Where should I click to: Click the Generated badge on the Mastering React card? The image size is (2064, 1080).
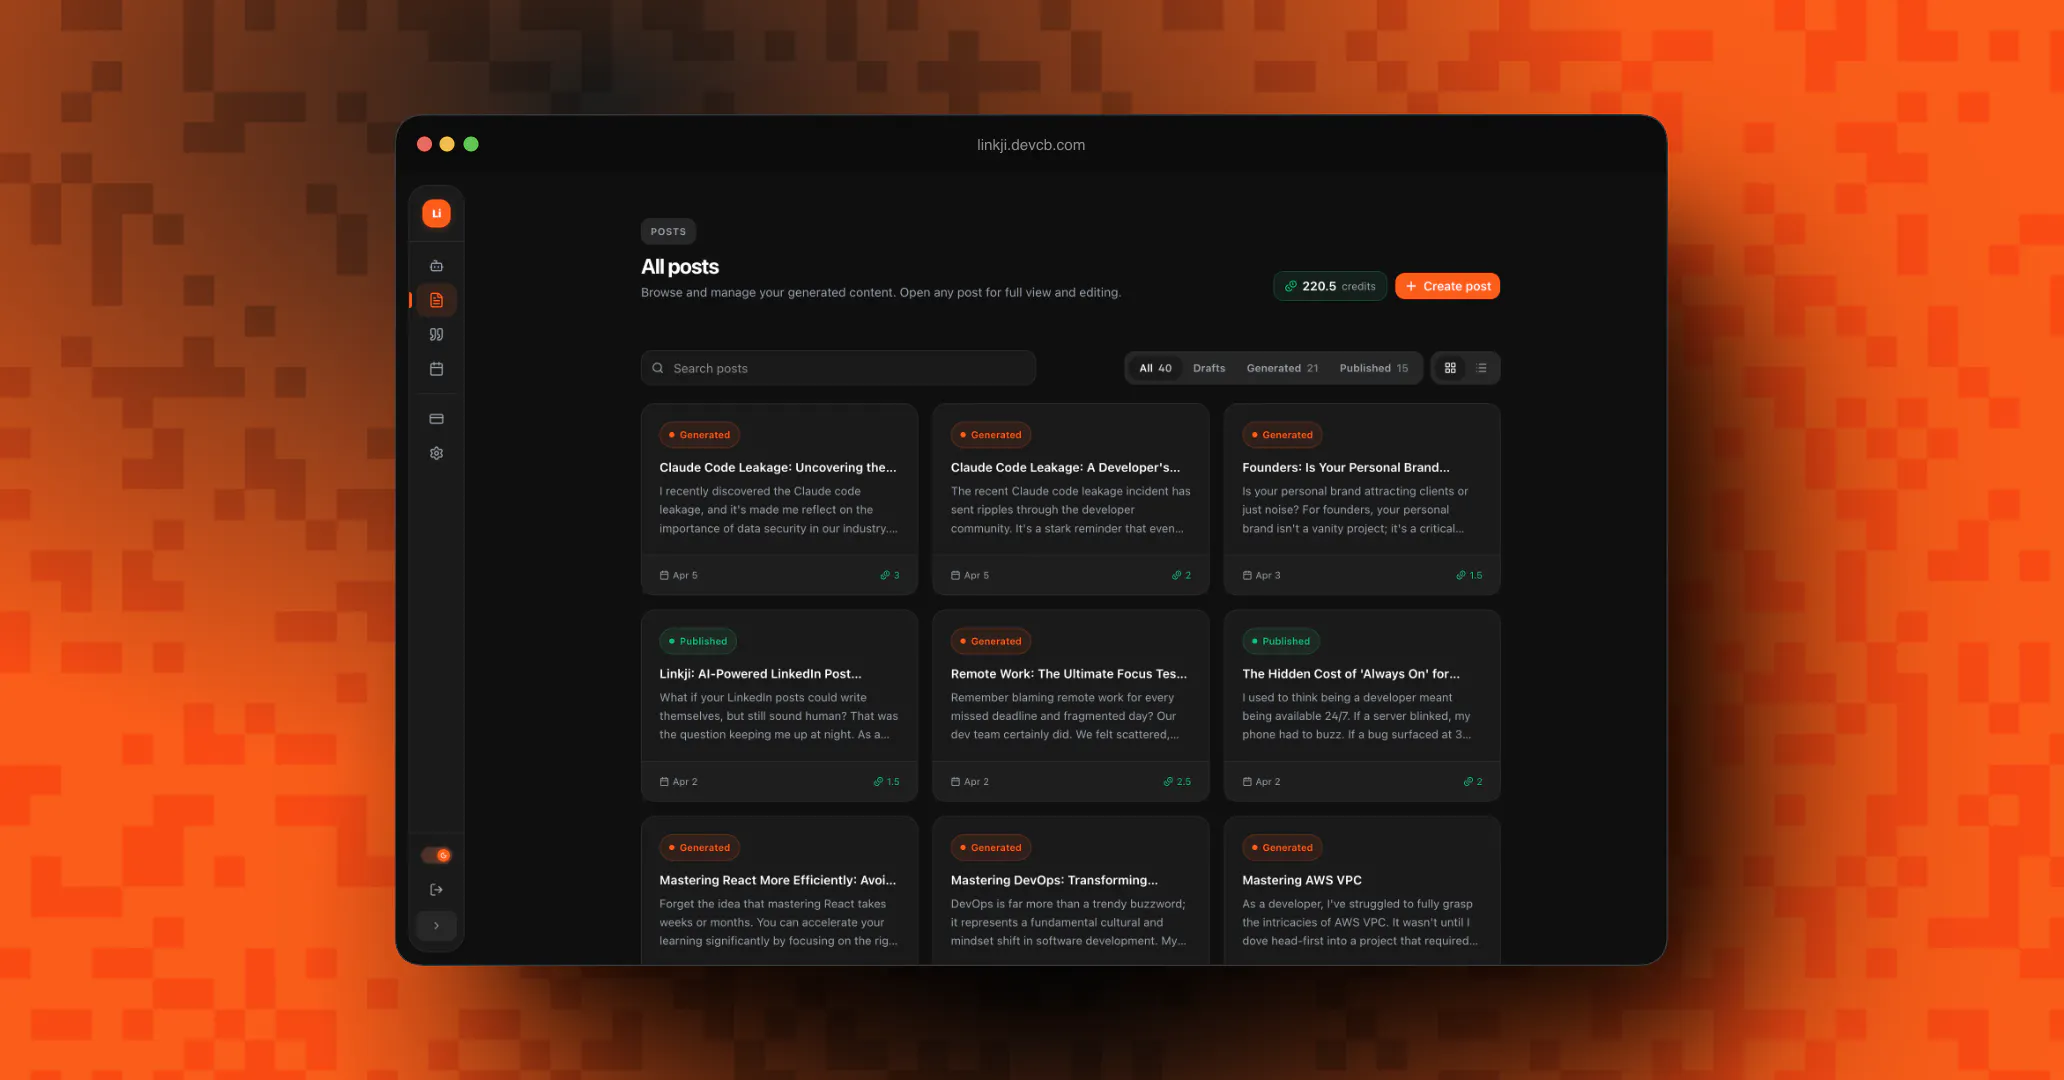coord(699,847)
